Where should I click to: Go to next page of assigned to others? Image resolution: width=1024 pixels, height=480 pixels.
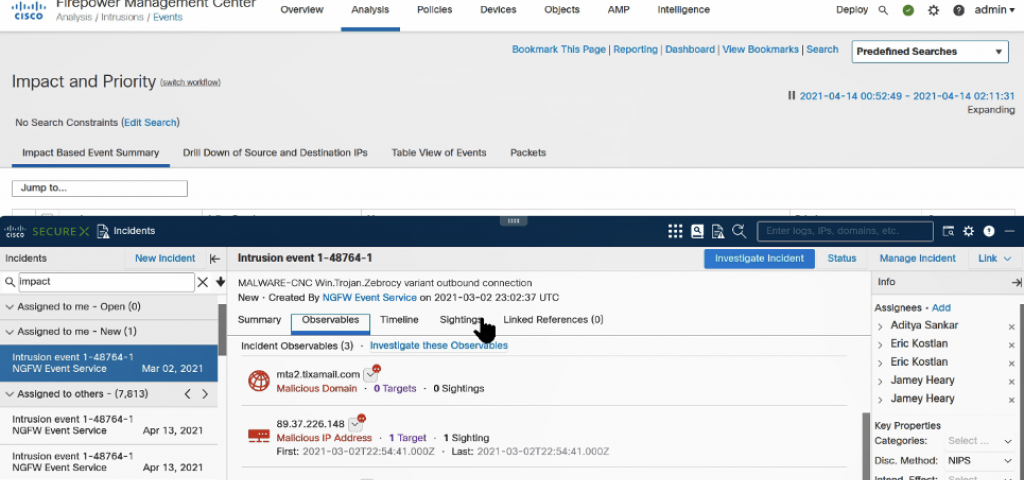(x=205, y=394)
